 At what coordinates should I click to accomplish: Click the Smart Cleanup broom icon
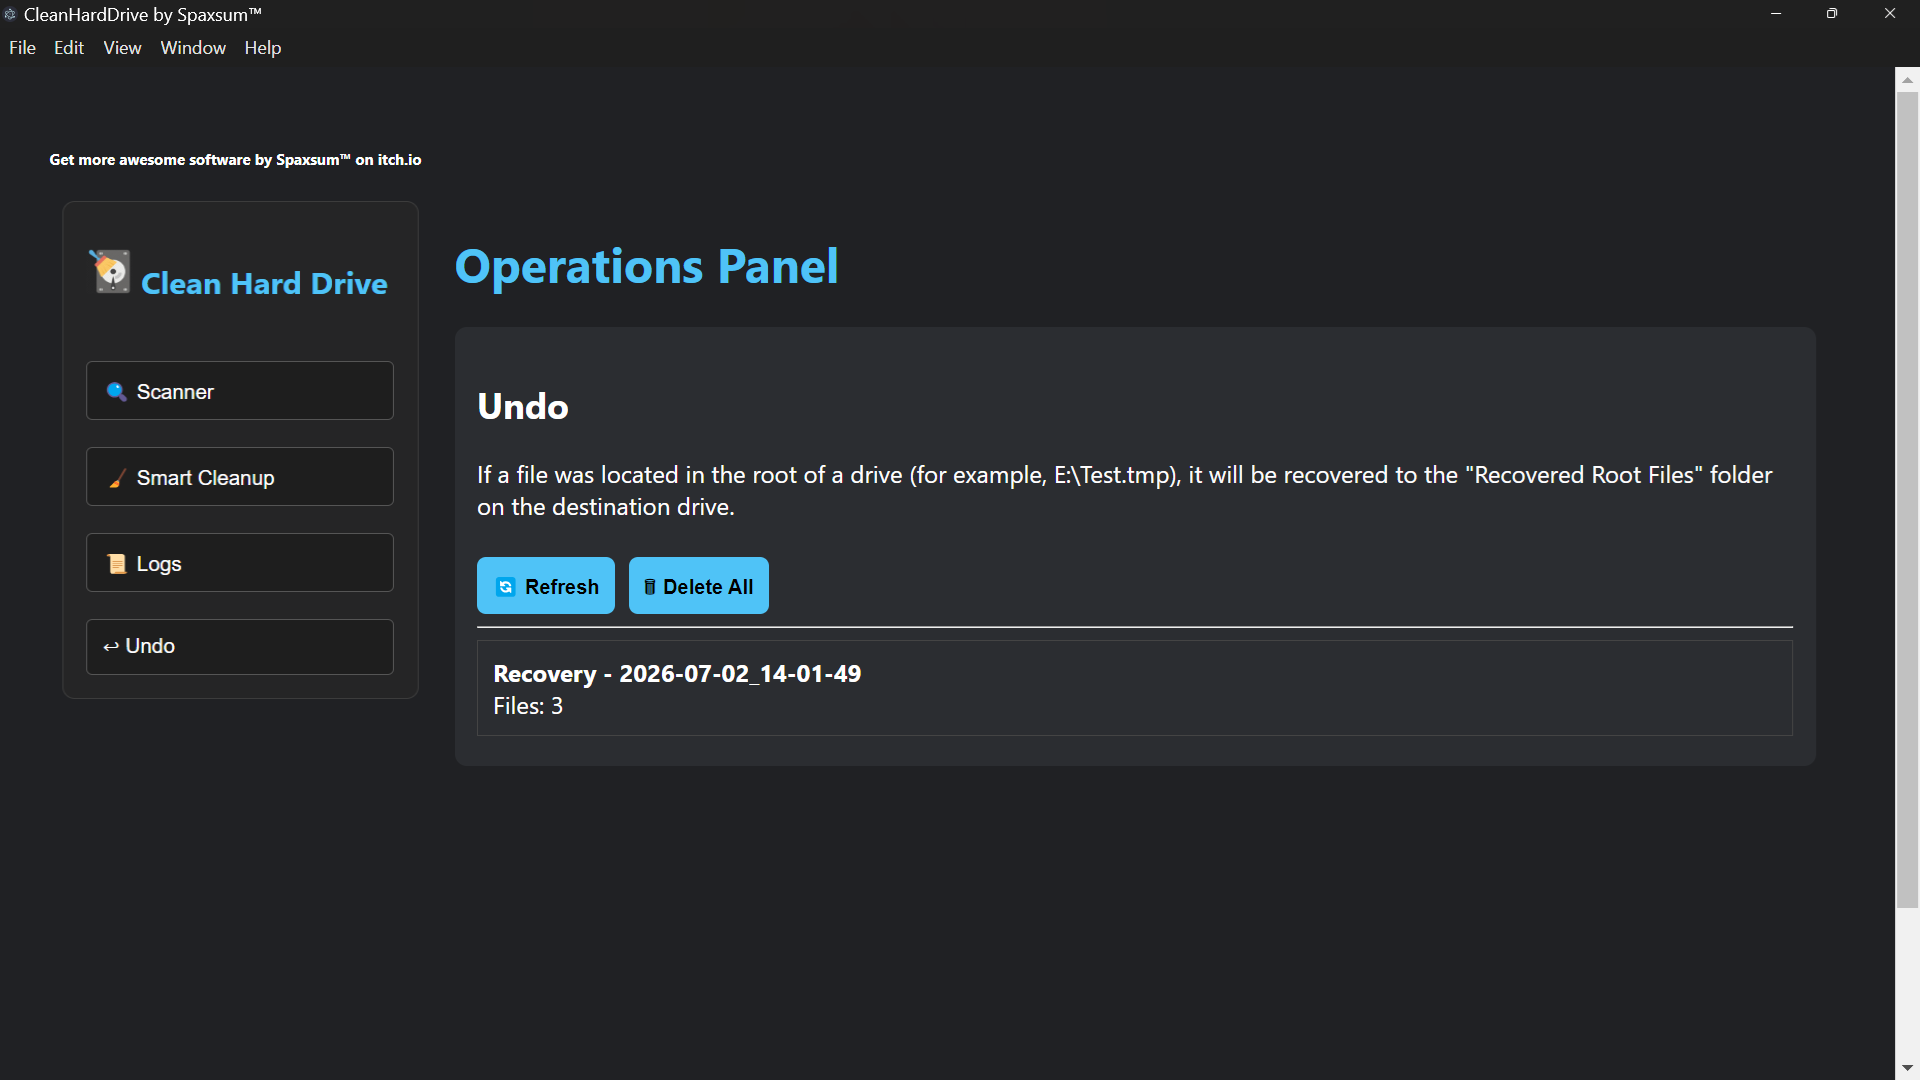117,478
